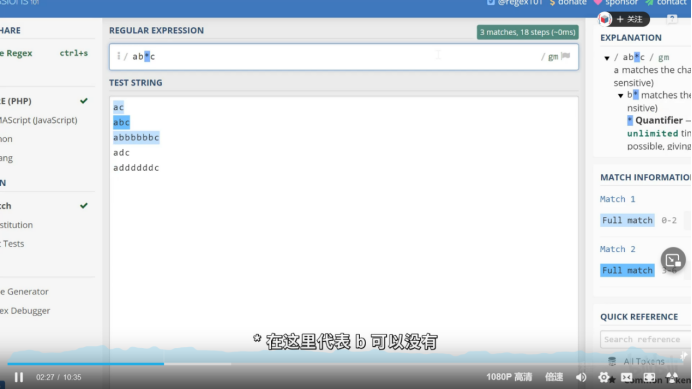
Task: Toggle web fullscreen mode icon
Action: pyautogui.click(x=626, y=377)
